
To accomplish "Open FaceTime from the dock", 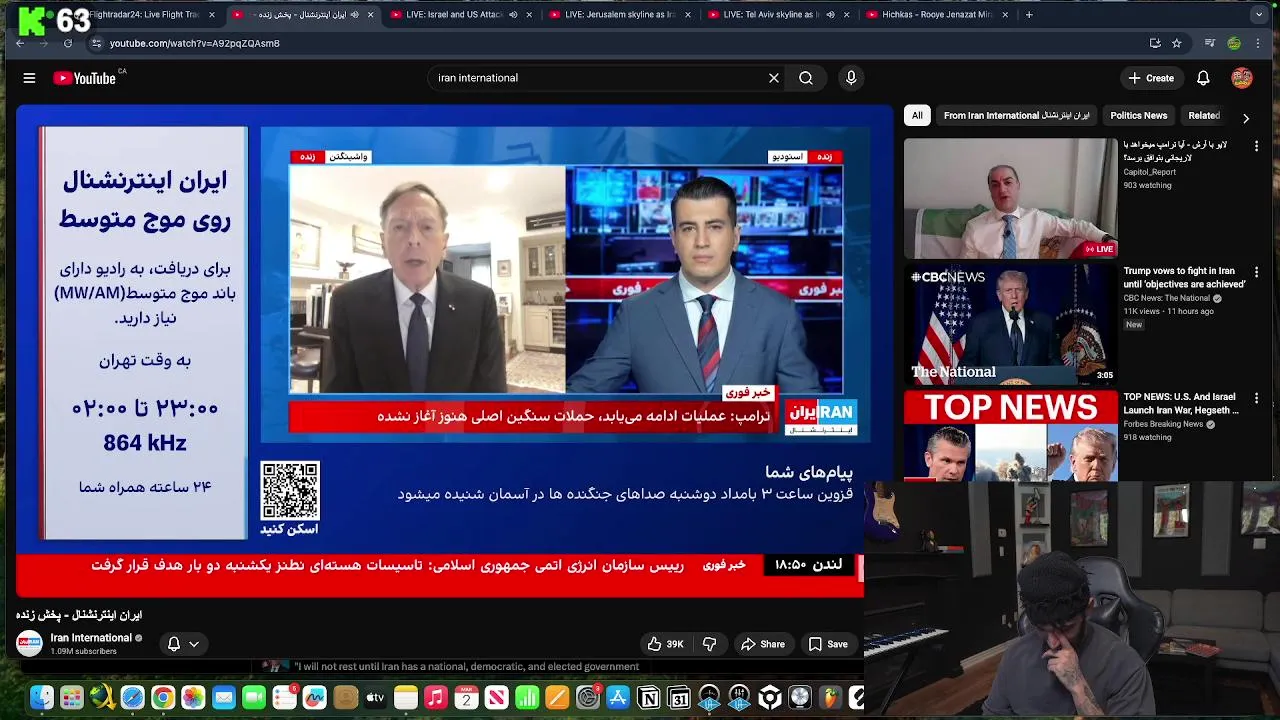I will 254,698.
